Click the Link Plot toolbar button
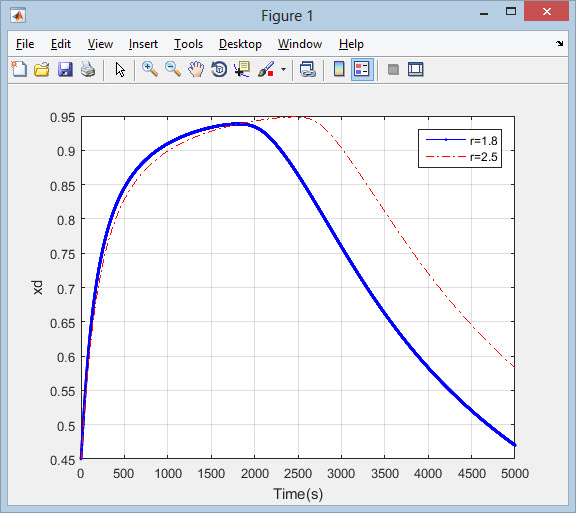Viewport: 576px width, 513px height. pyautogui.click(x=307, y=69)
